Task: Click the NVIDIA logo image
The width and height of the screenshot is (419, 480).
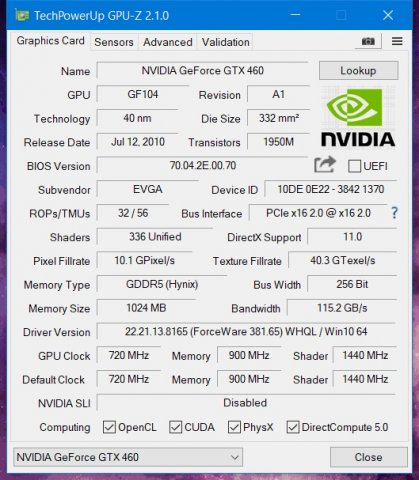Action: 358,117
